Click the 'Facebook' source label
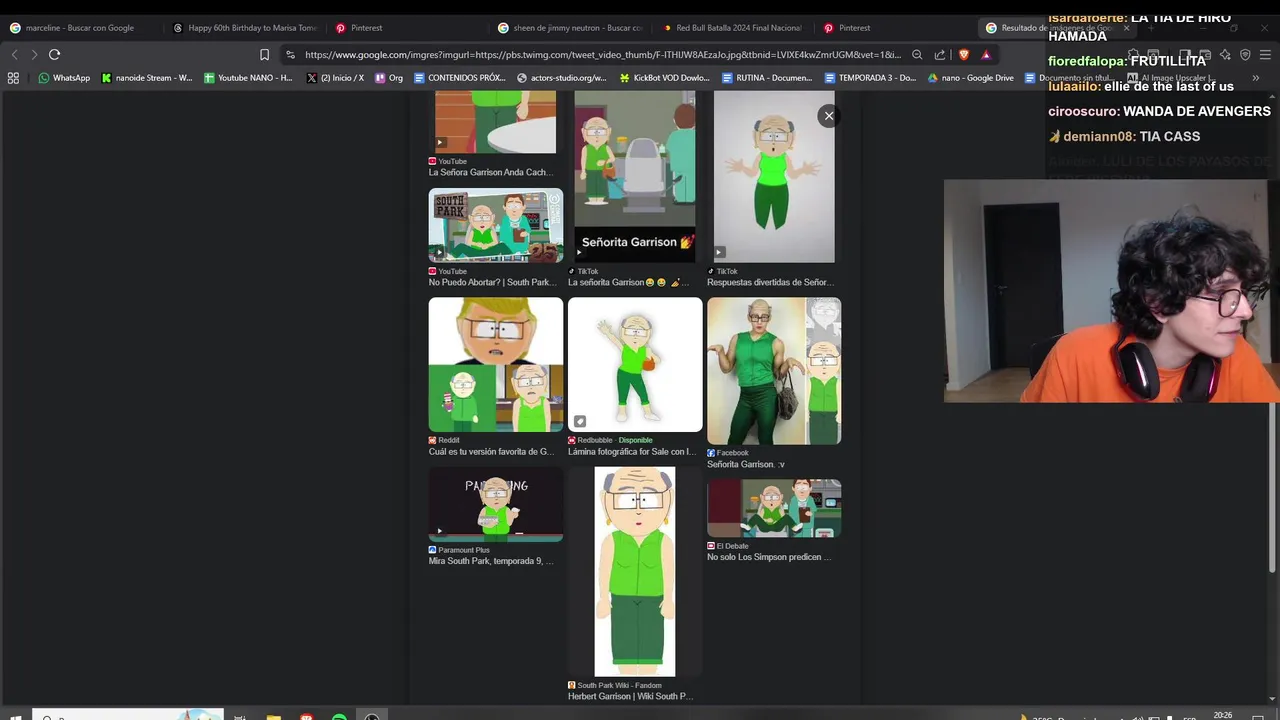 728,453
